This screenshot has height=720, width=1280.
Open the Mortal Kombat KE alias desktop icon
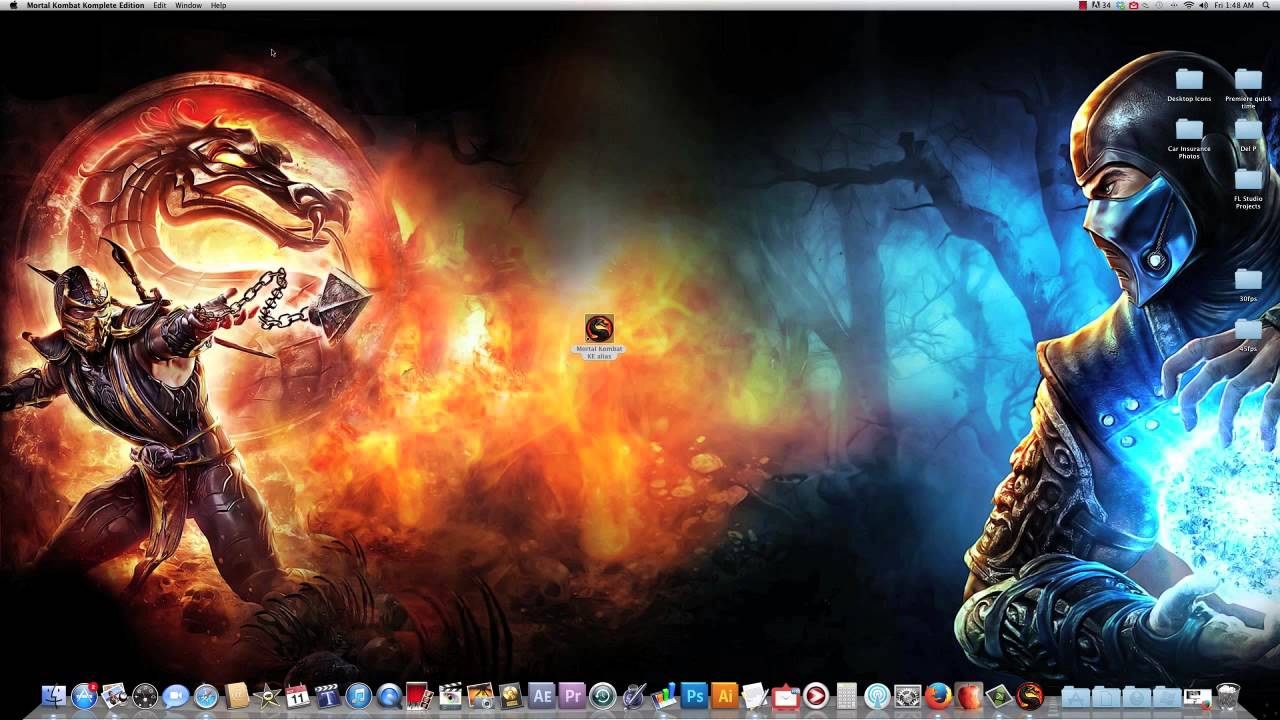pyautogui.click(x=599, y=337)
